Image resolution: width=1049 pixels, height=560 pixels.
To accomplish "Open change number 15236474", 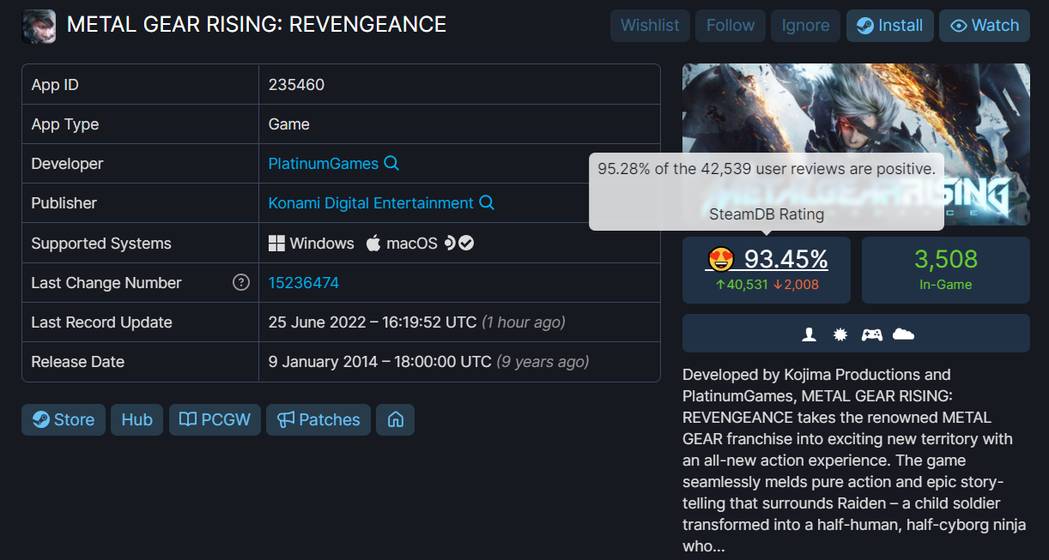I will tap(304, 283).
